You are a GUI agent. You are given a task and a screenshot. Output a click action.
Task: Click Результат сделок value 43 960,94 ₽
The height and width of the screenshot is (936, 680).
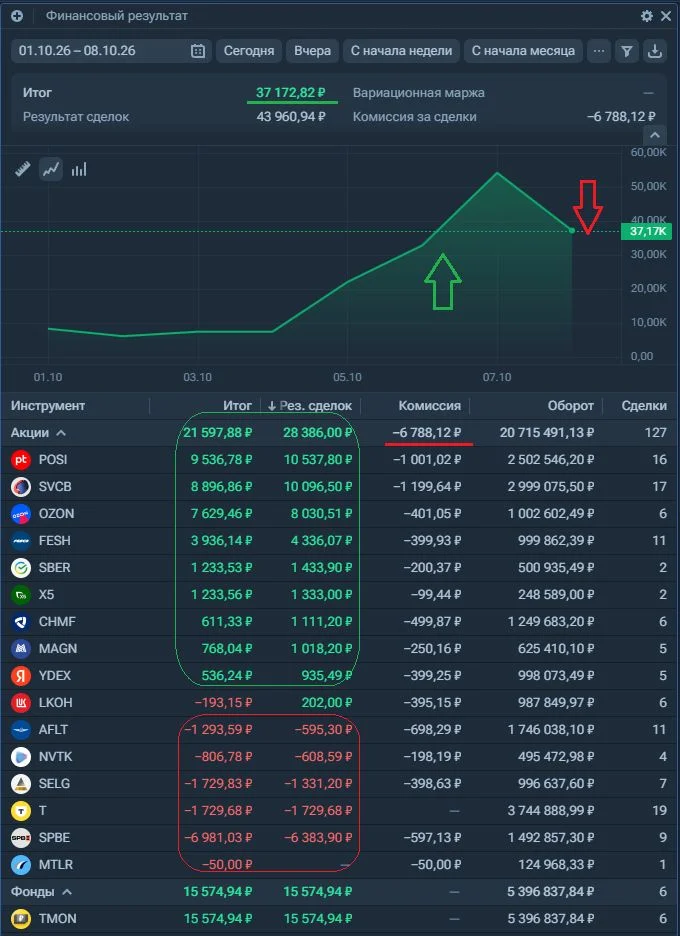(x=291, y=116)
